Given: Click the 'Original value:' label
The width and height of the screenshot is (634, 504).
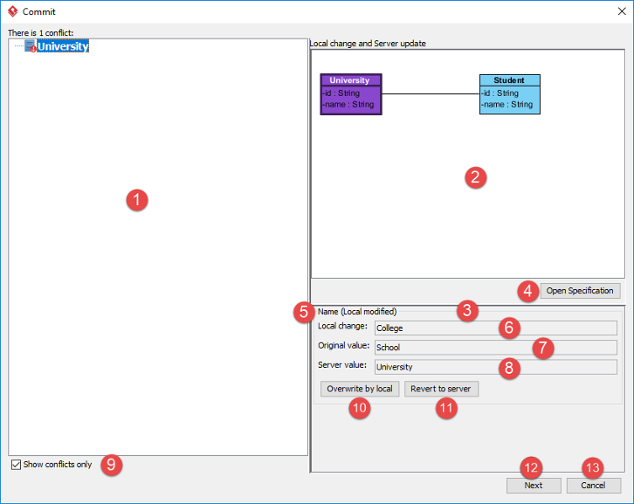Looking at the screenshot, I should (x=344, y=345).
